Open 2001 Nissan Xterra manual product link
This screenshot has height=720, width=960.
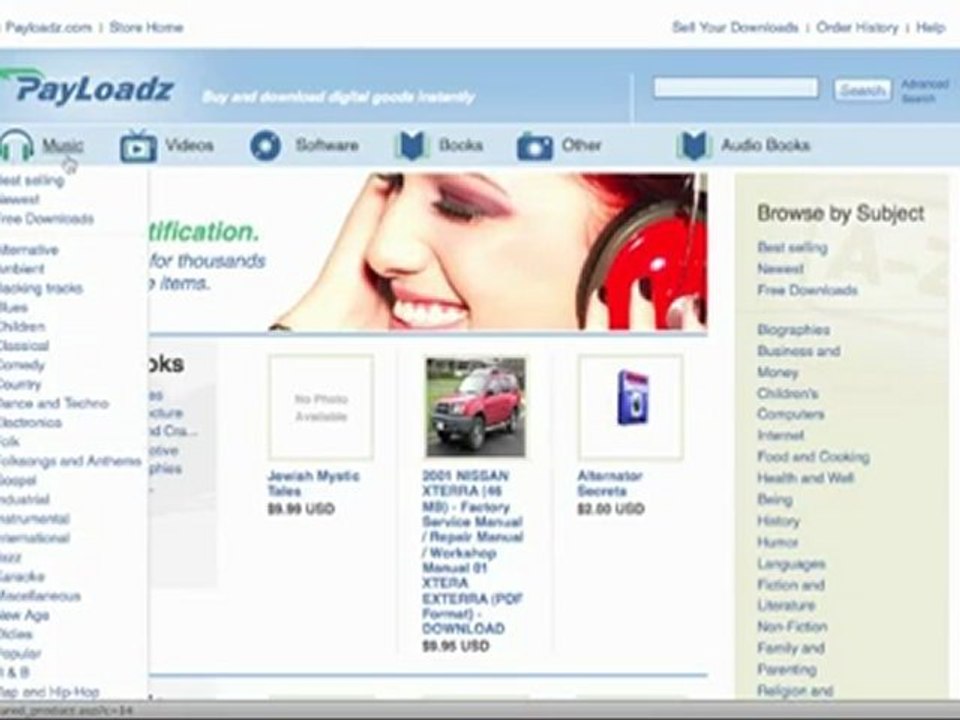coord(473,552)
